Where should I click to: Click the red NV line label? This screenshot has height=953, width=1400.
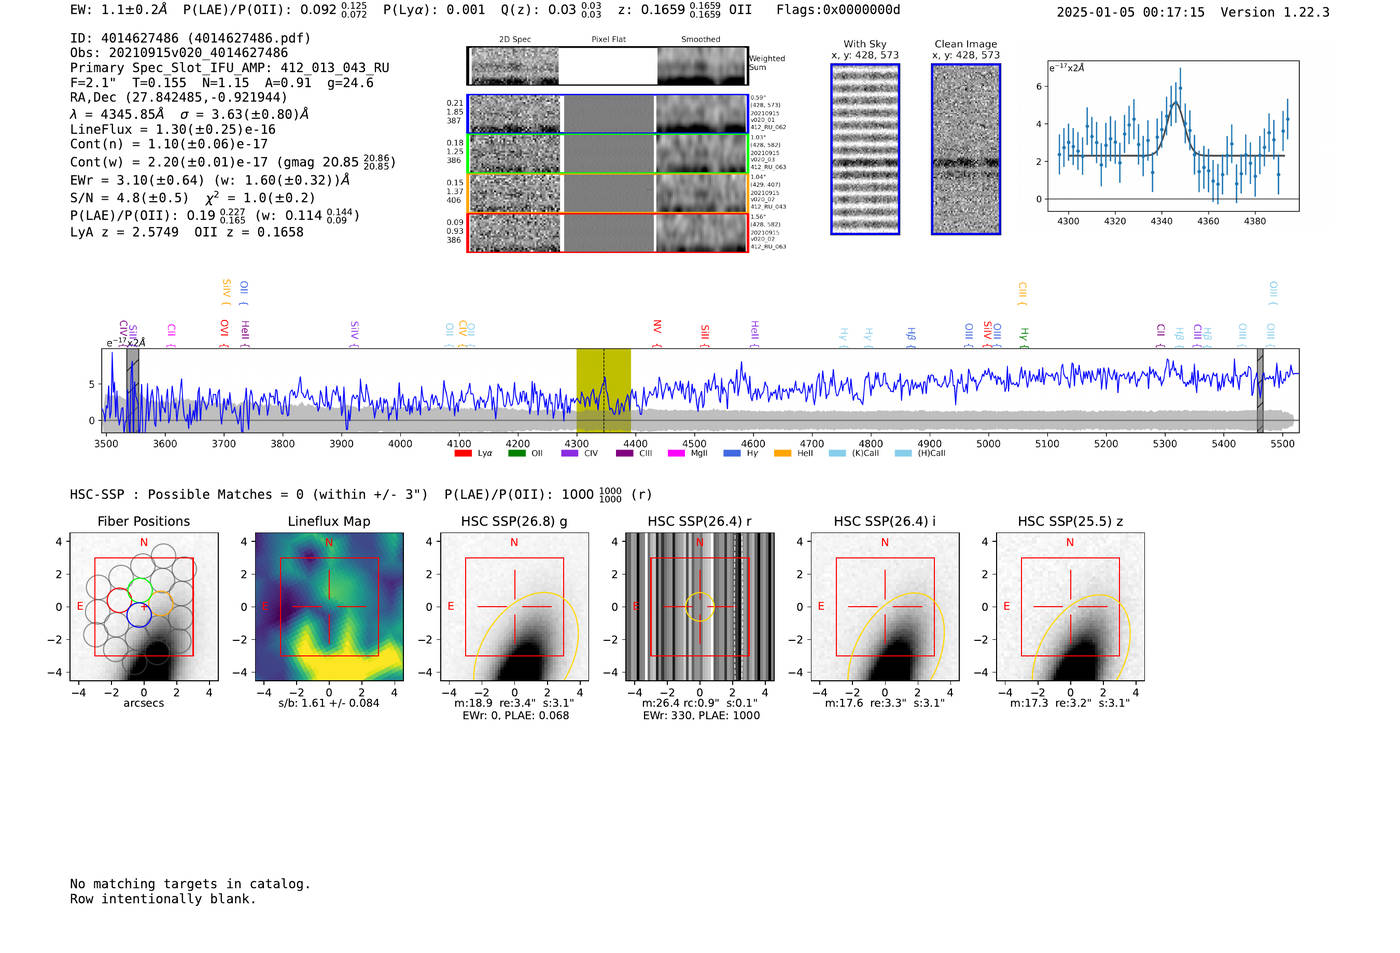(657, 331)
